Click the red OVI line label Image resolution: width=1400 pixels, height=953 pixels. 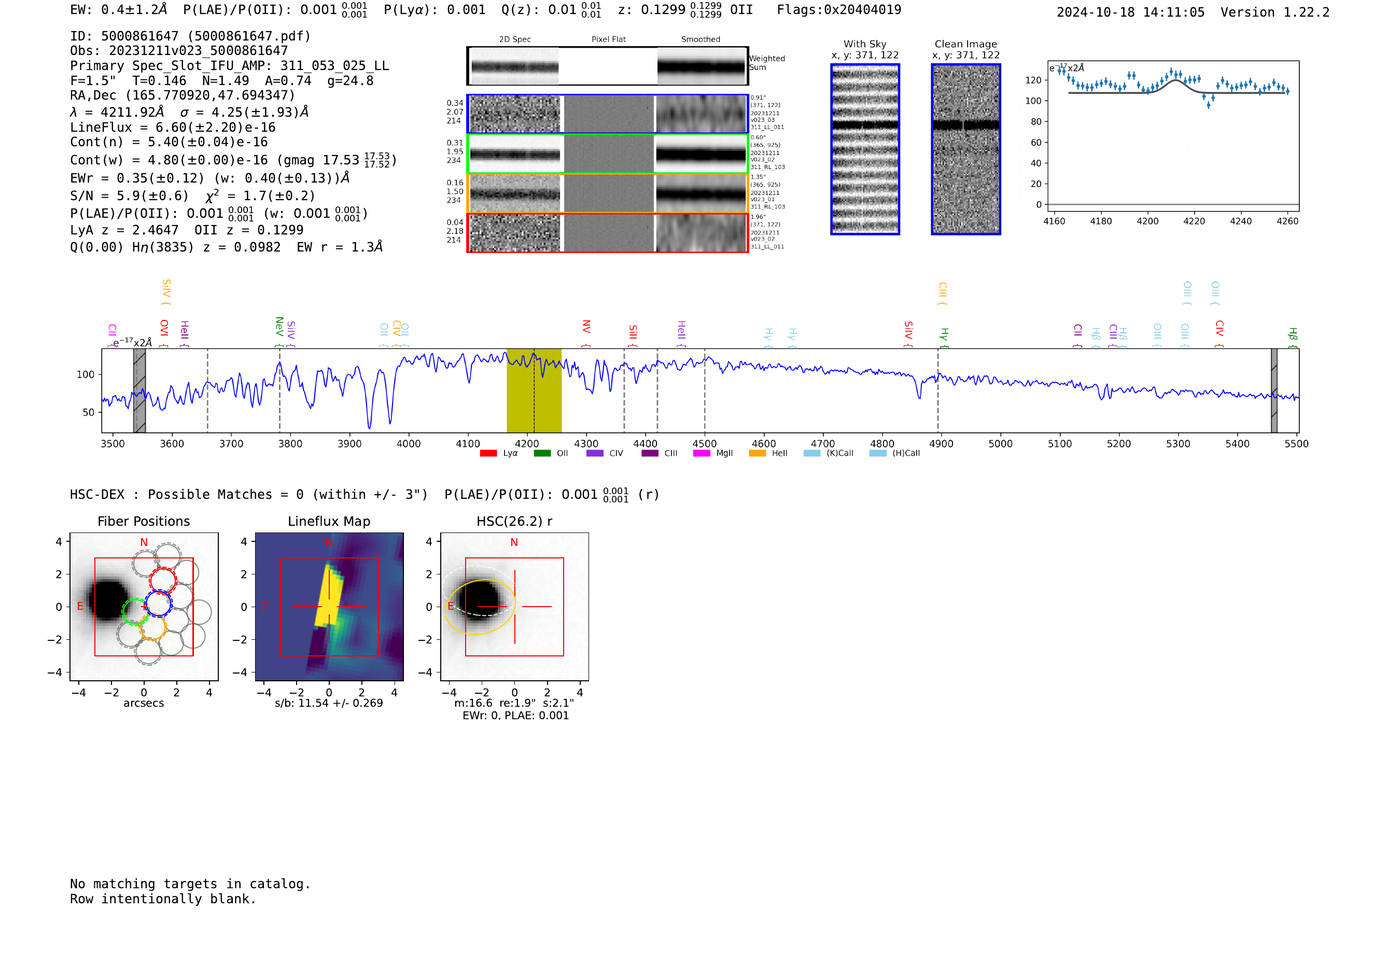164,328
